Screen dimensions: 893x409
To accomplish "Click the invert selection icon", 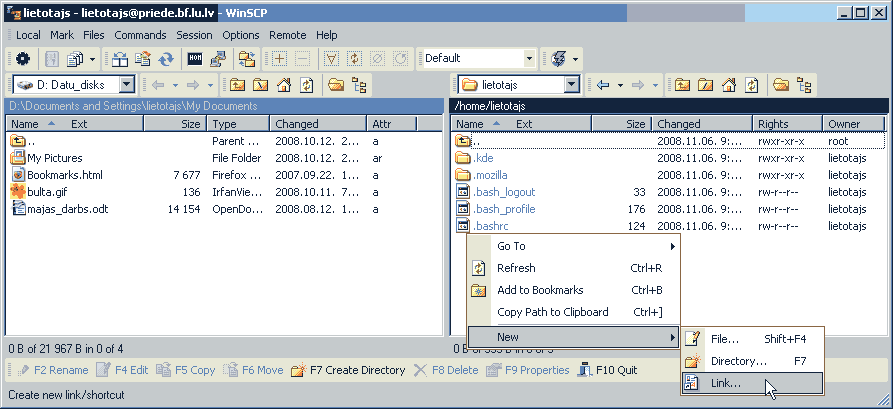I will (354, 58).
